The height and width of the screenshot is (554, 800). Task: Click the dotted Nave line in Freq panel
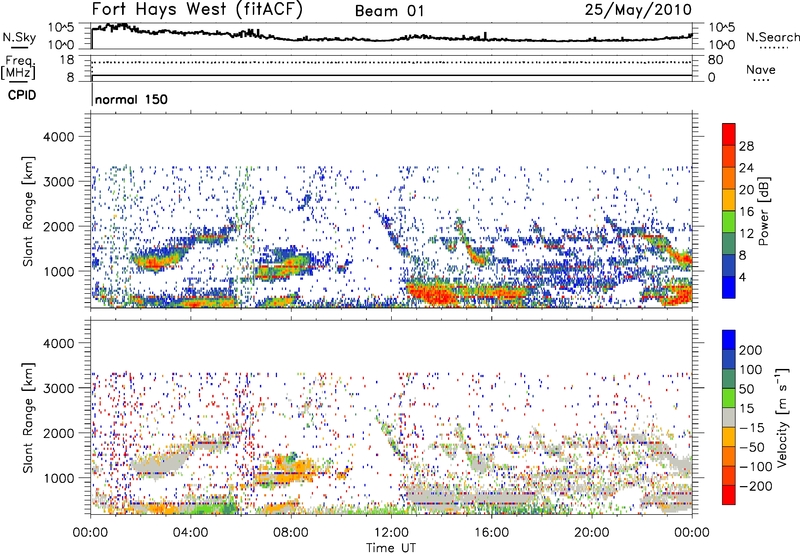pyautogui.click(x=392, y=62)
